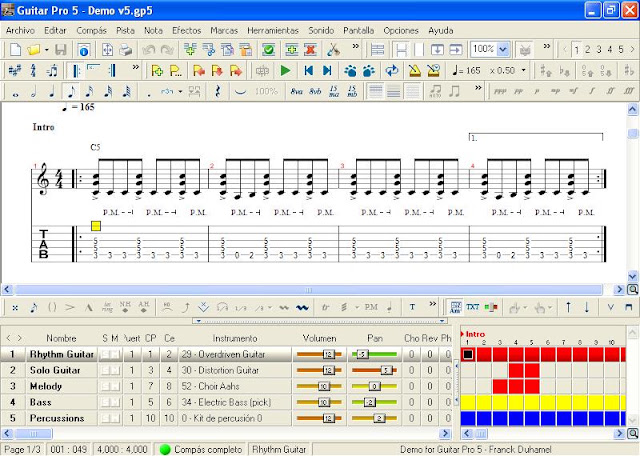Select sixteenth note duration
Image resolution: width=640 pixels, height=456 pixels.
[89, 92]
